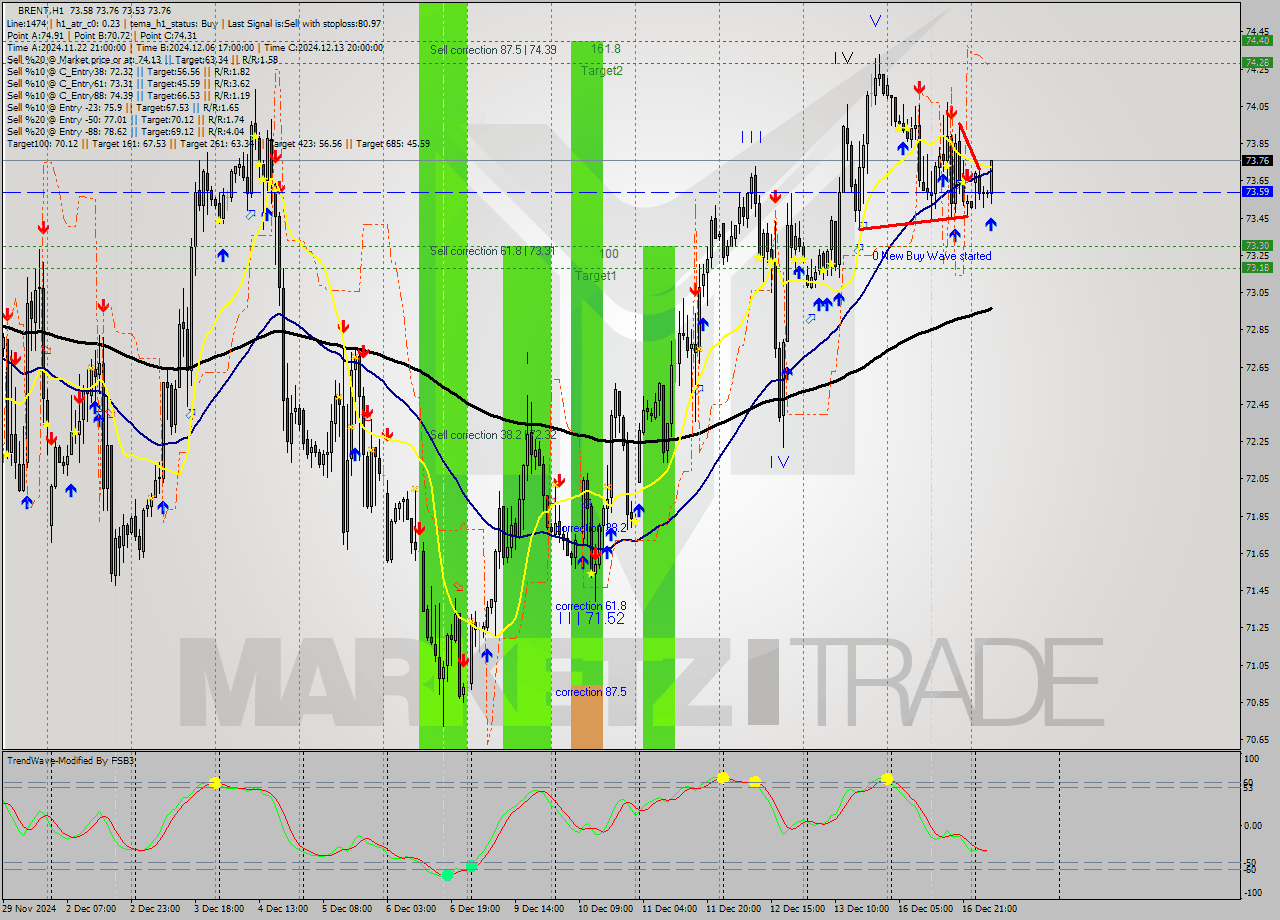Click the green 74.28 price level tag

click(1257, 62)
